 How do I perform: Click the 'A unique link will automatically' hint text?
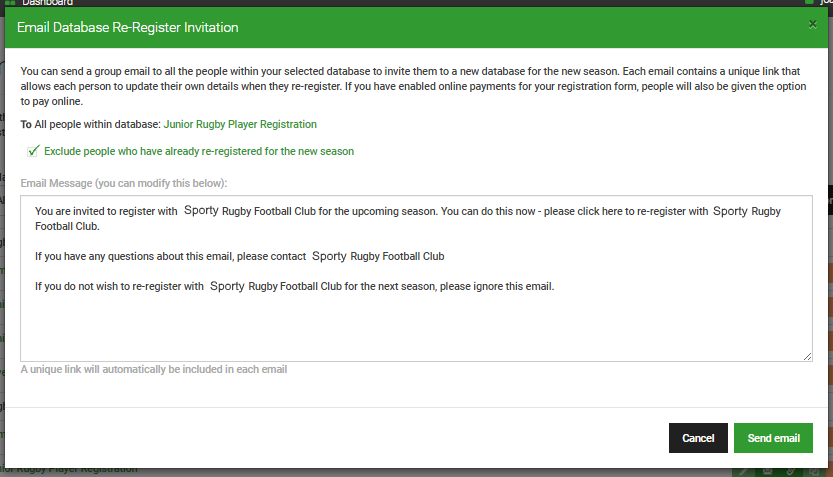click(154, 369)
